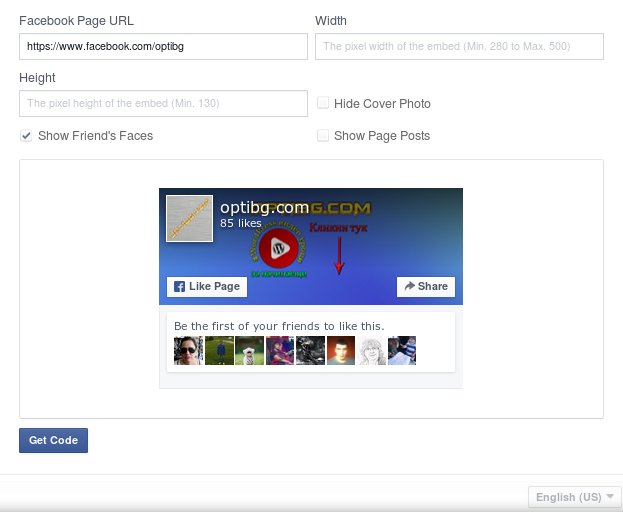Viewport: 623px width, 512px height.
Task: Click the share arrow icon
Action: coord(410,286)
